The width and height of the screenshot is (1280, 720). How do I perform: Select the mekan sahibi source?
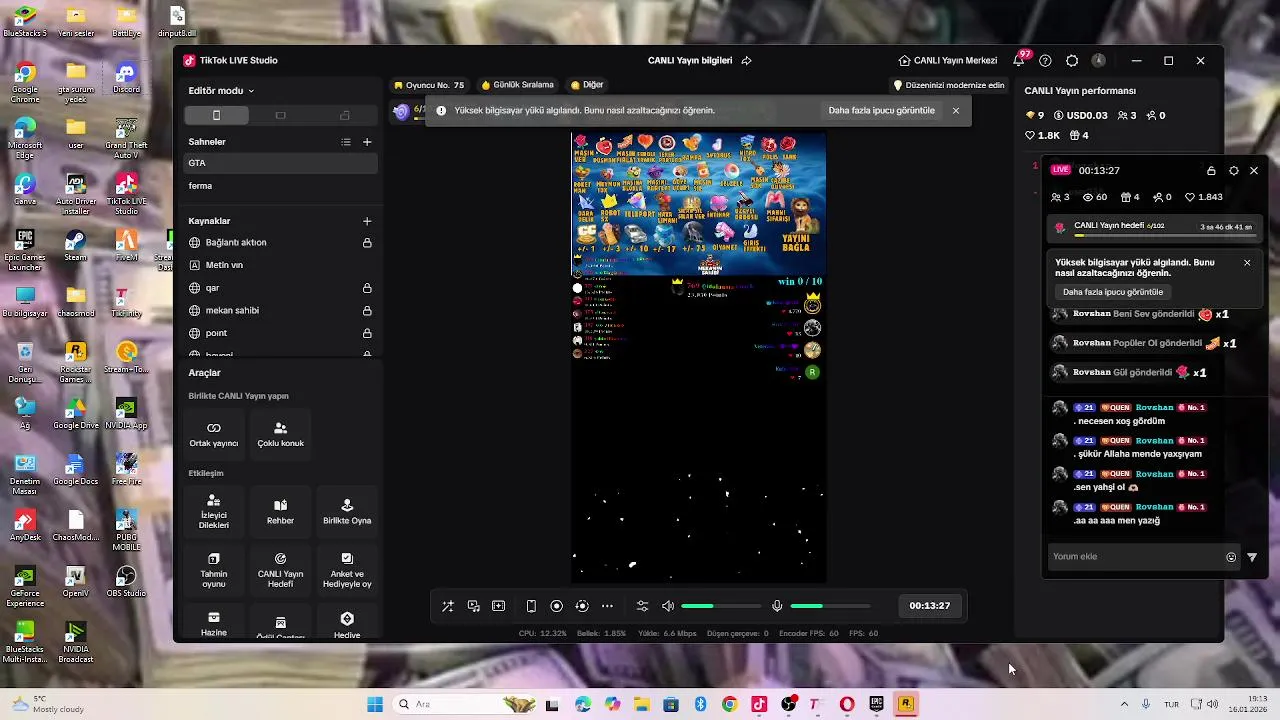point(280,311)
